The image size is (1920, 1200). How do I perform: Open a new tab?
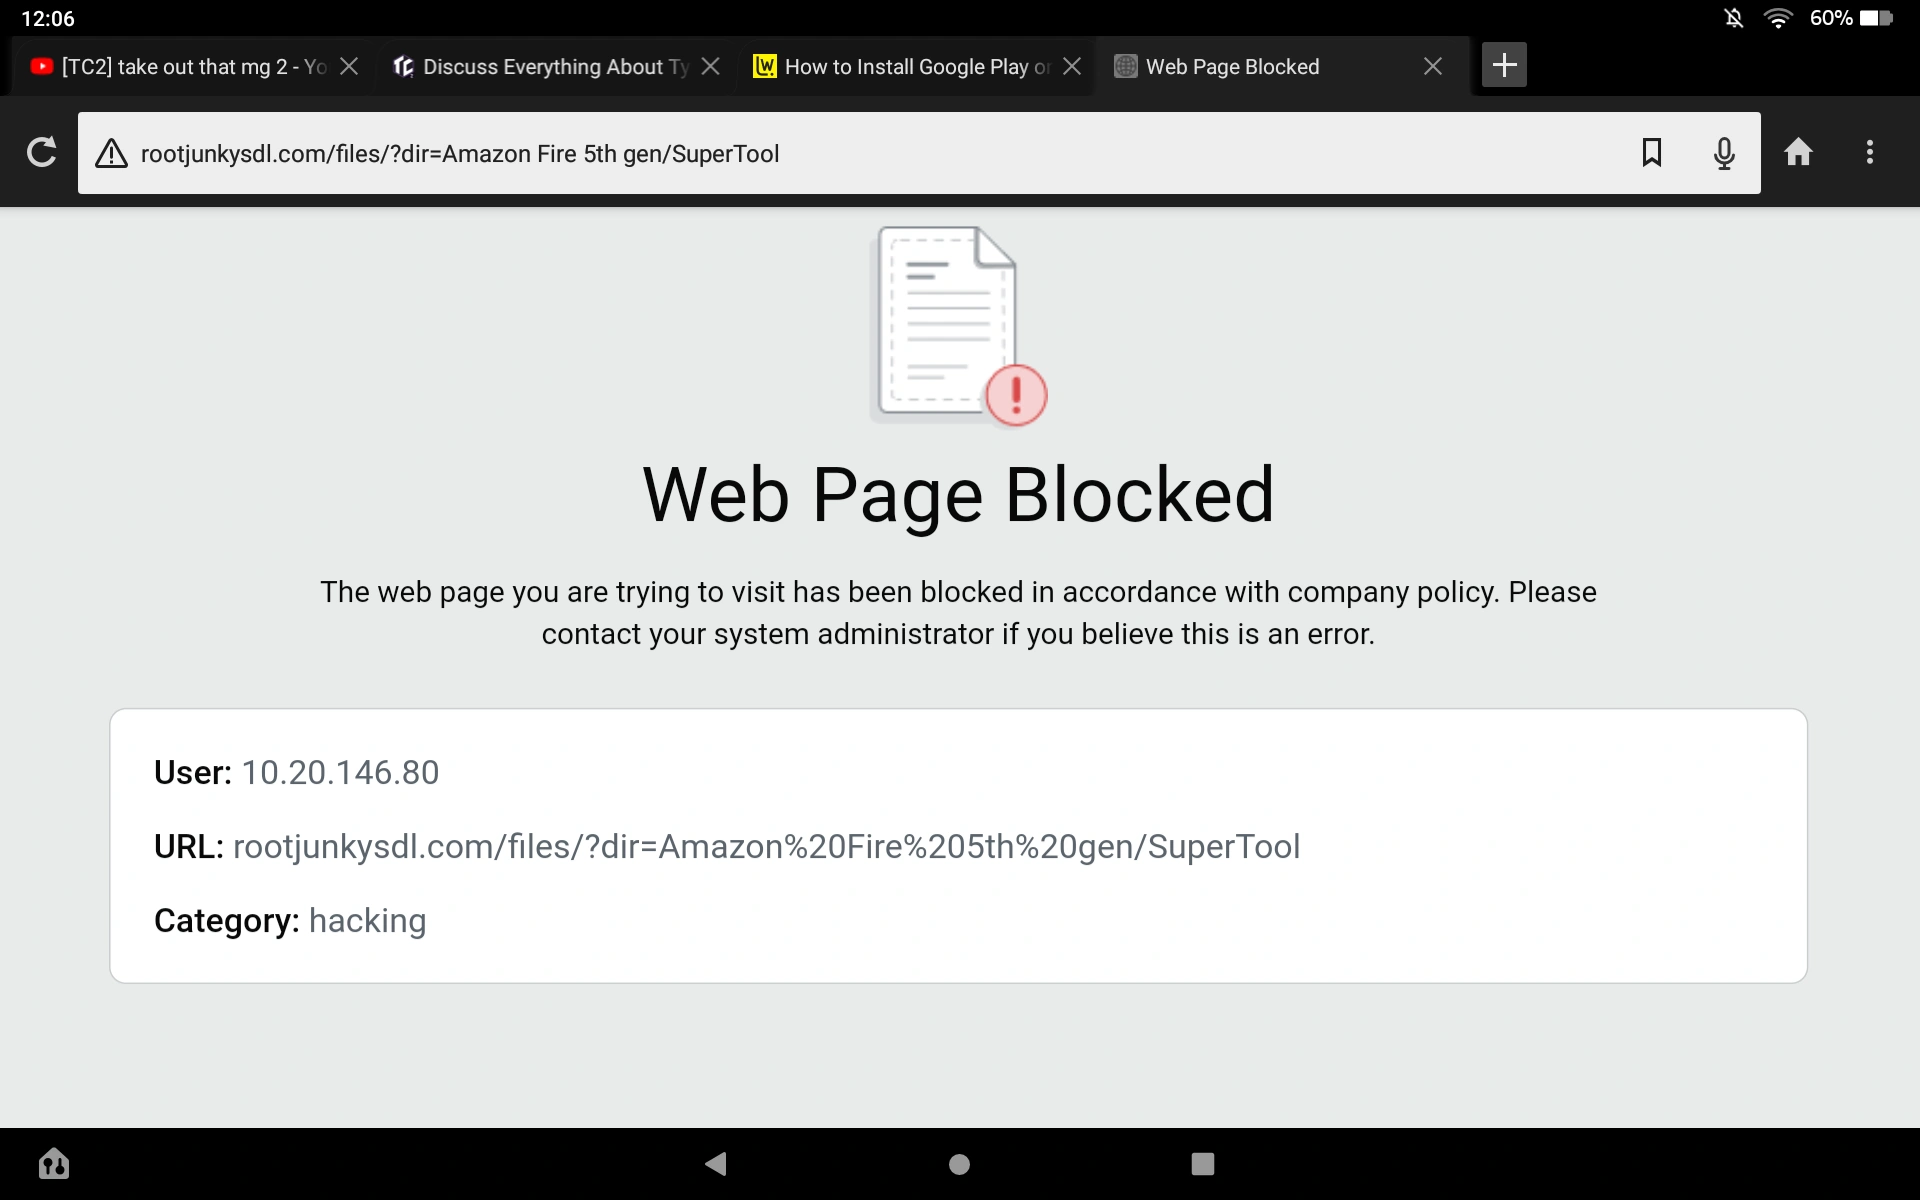[x=1503, y=66]
